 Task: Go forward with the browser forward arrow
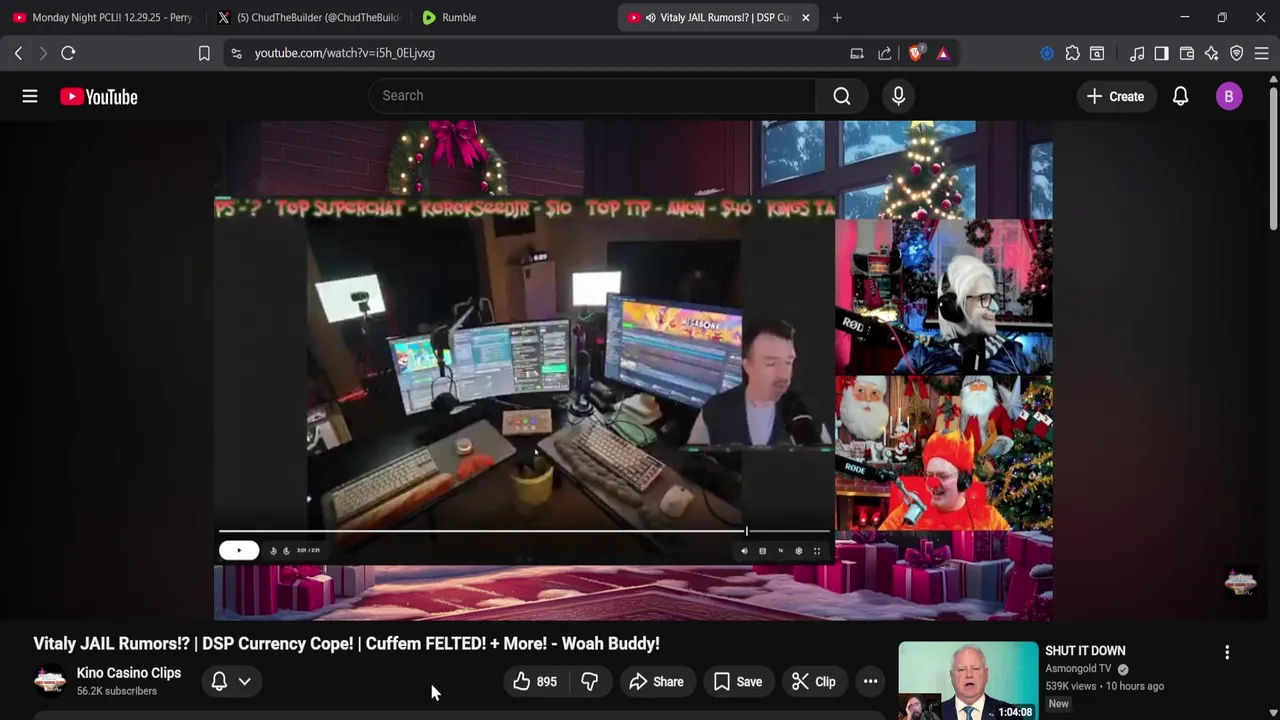(43, 53)
